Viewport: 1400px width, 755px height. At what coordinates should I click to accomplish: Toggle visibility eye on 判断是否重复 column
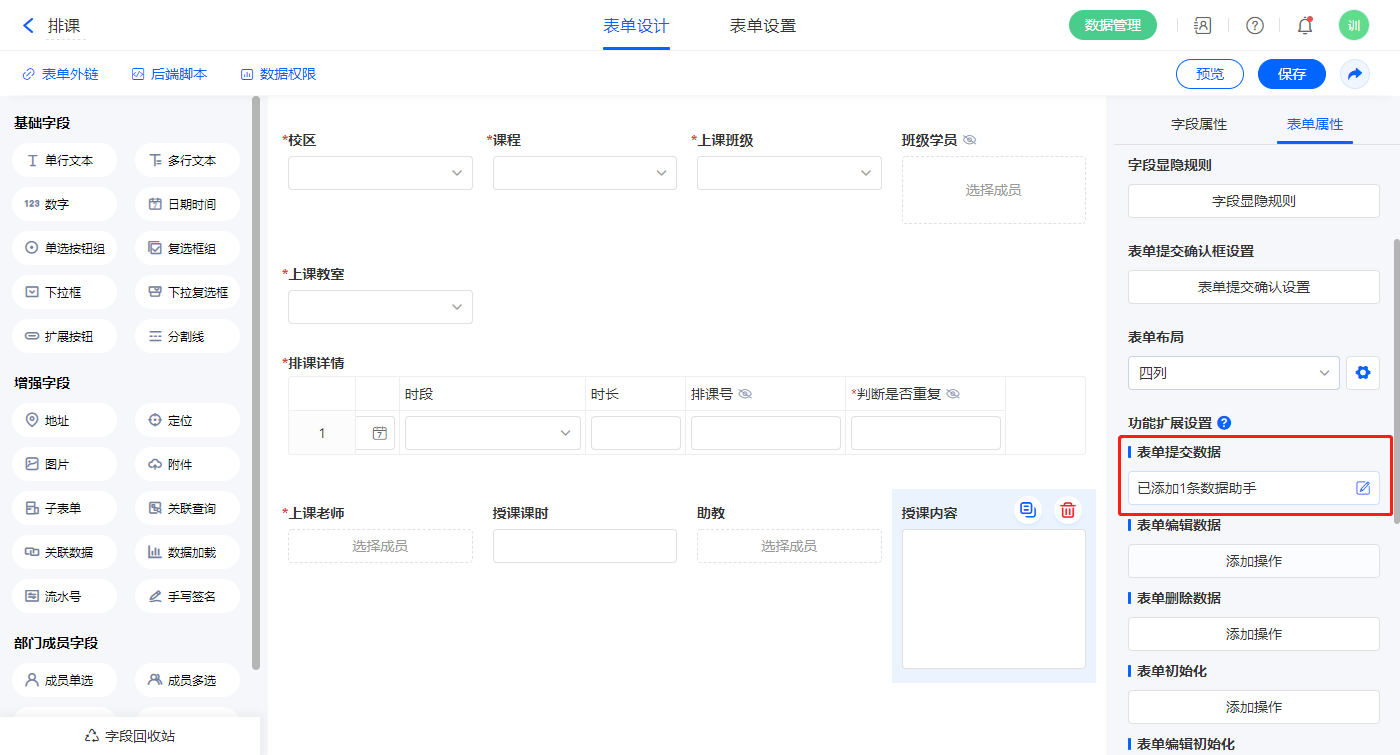pos(953,394)
